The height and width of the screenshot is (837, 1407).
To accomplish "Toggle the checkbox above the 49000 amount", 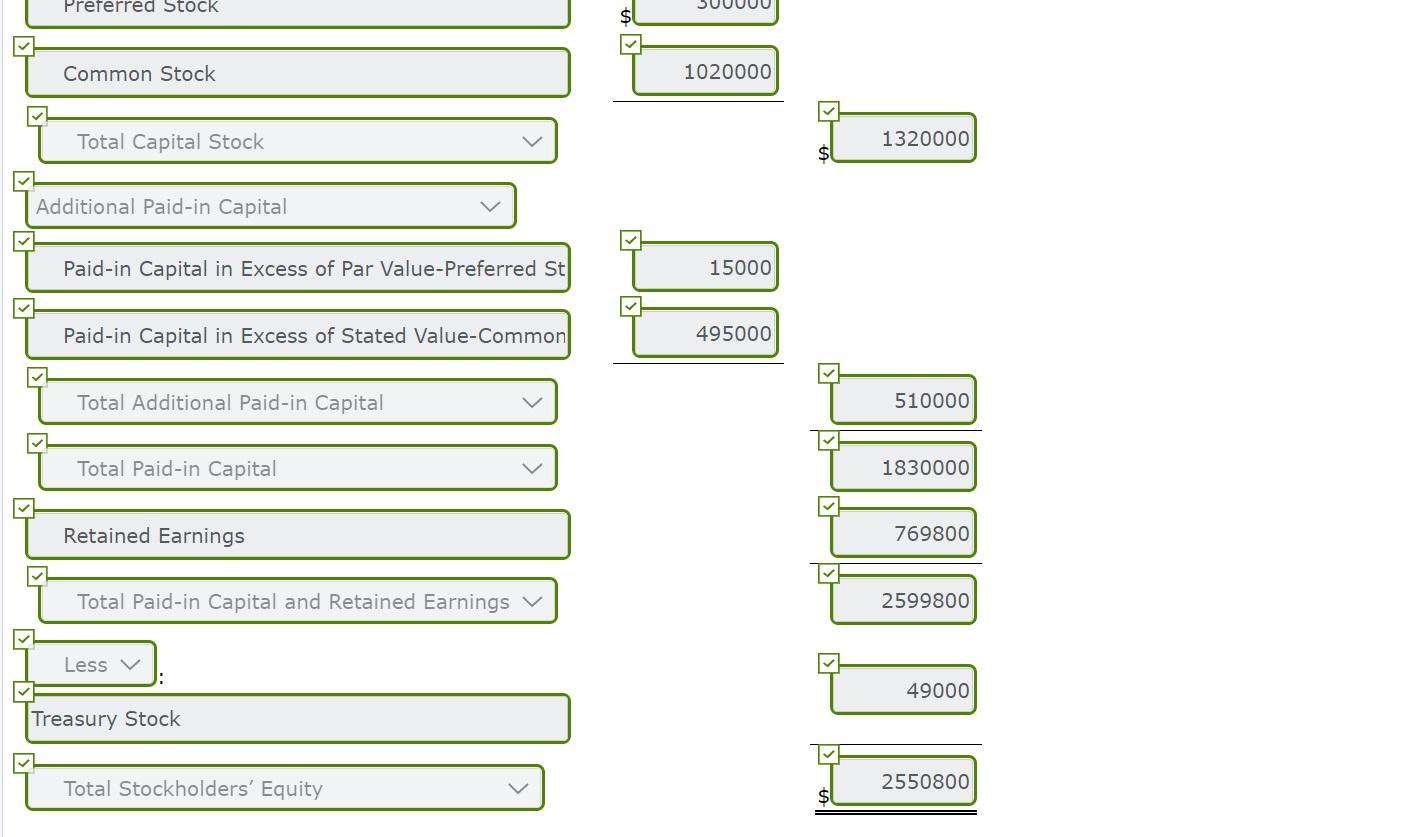I will point(828,662).
